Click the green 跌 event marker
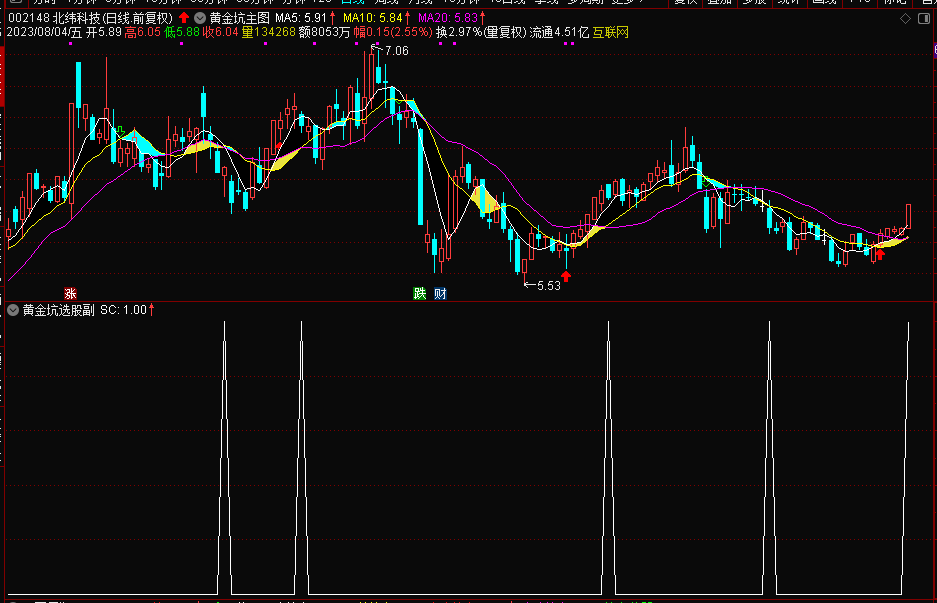 click(x=420, y=293)
